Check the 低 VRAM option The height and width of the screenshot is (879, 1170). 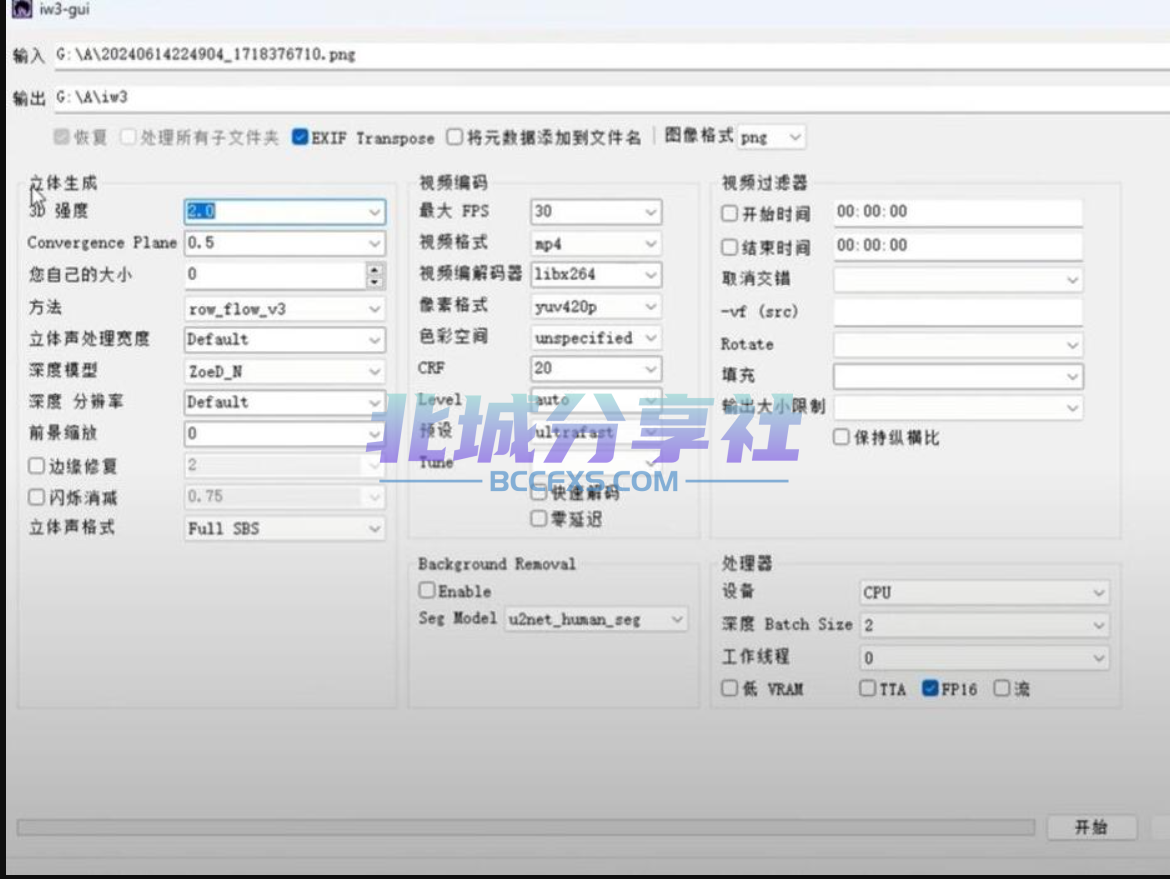(x=730, y=689)
